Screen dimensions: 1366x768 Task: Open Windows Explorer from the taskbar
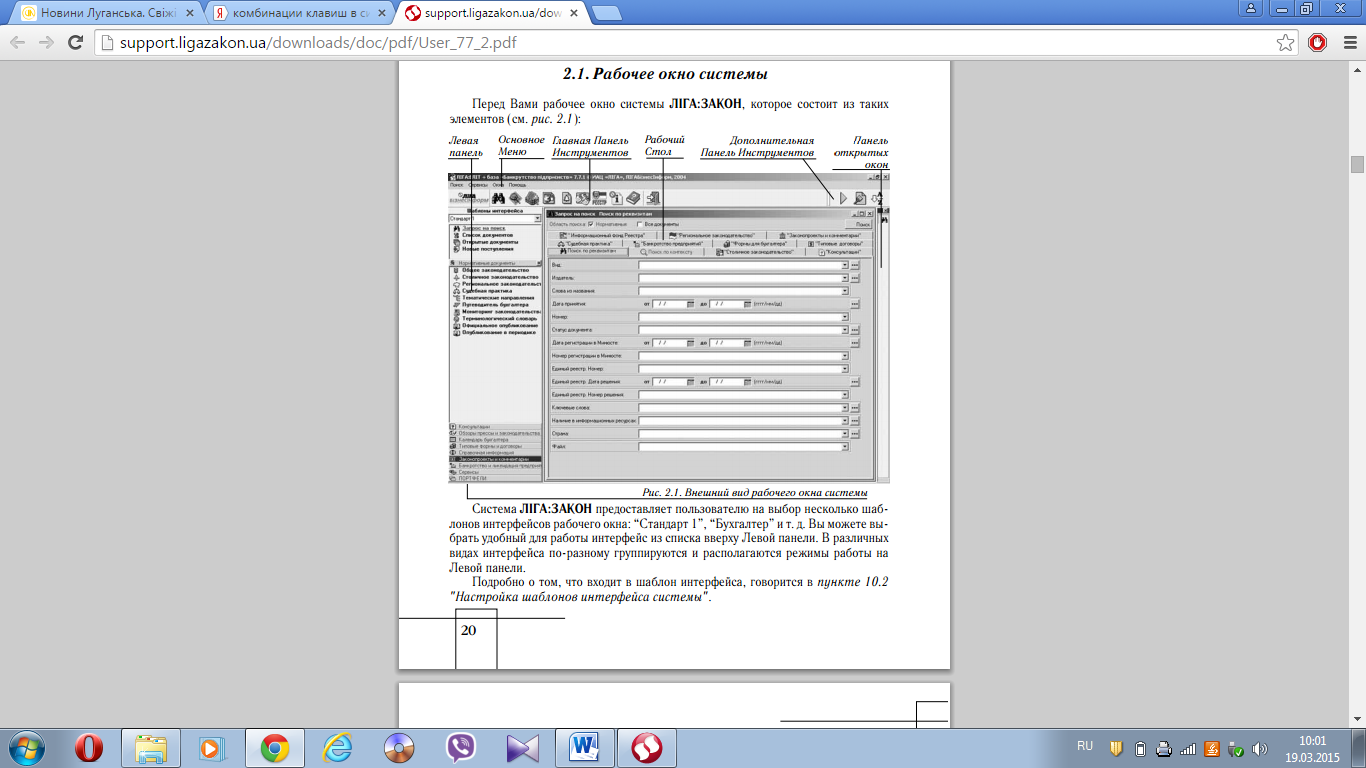[151, 748]
